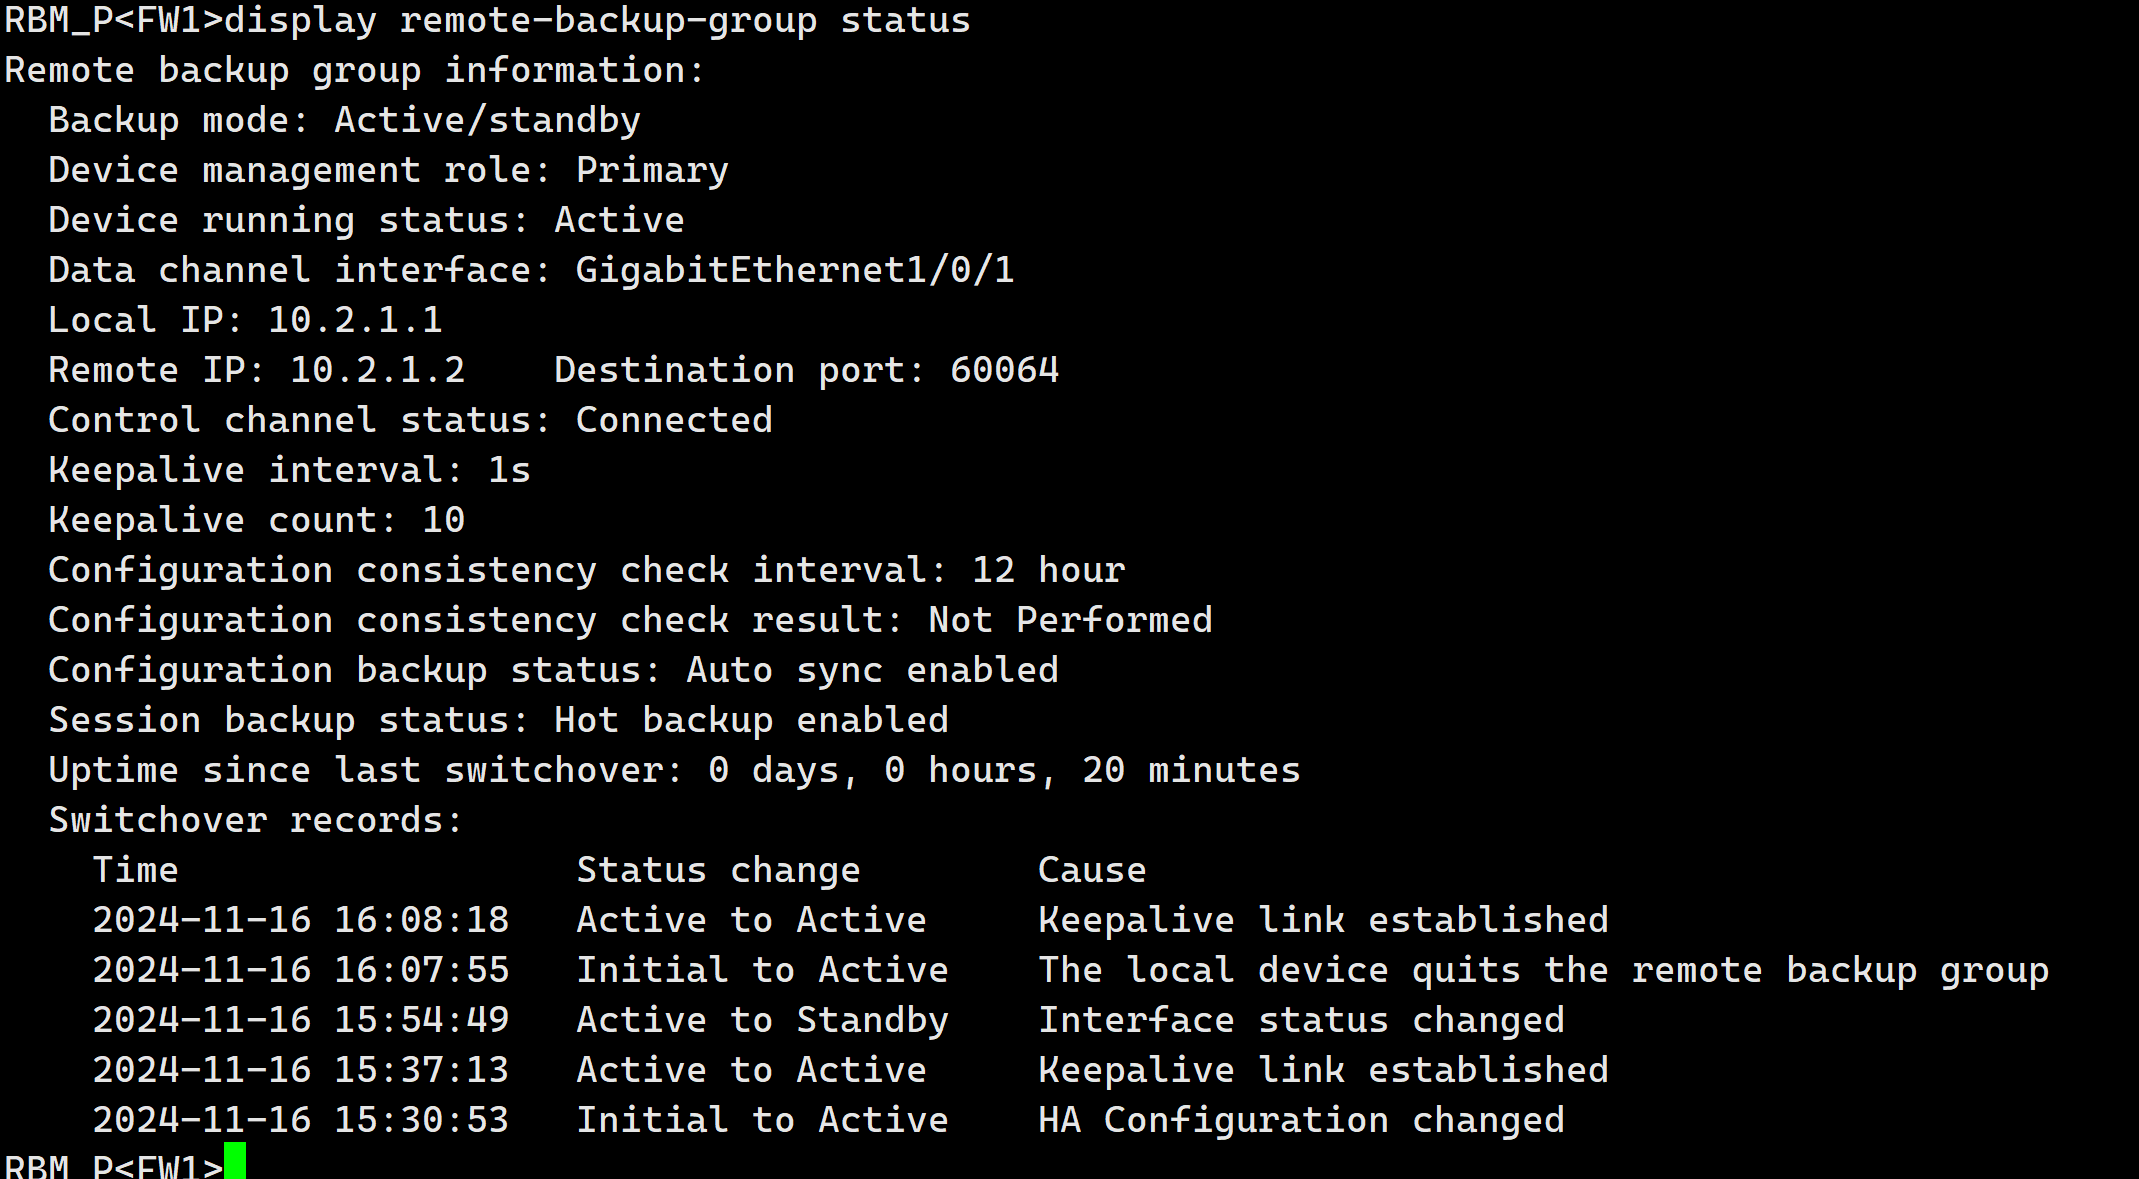
Task: Click the display remote-backup-group status command
Action: [x=597, y=21]
